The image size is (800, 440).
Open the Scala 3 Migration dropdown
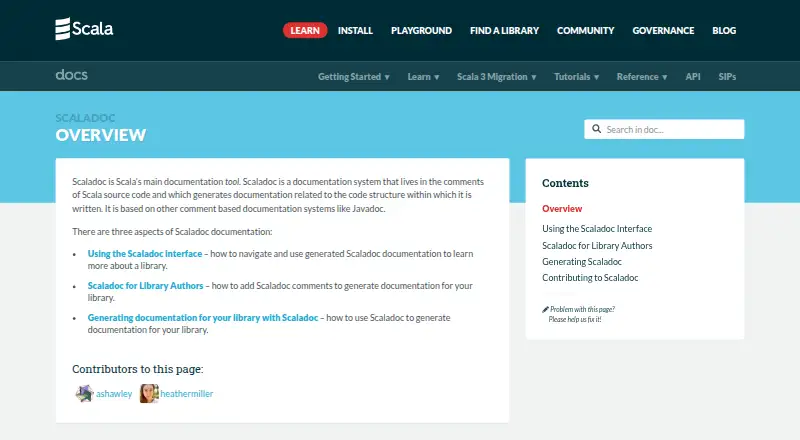coord(496,77)
